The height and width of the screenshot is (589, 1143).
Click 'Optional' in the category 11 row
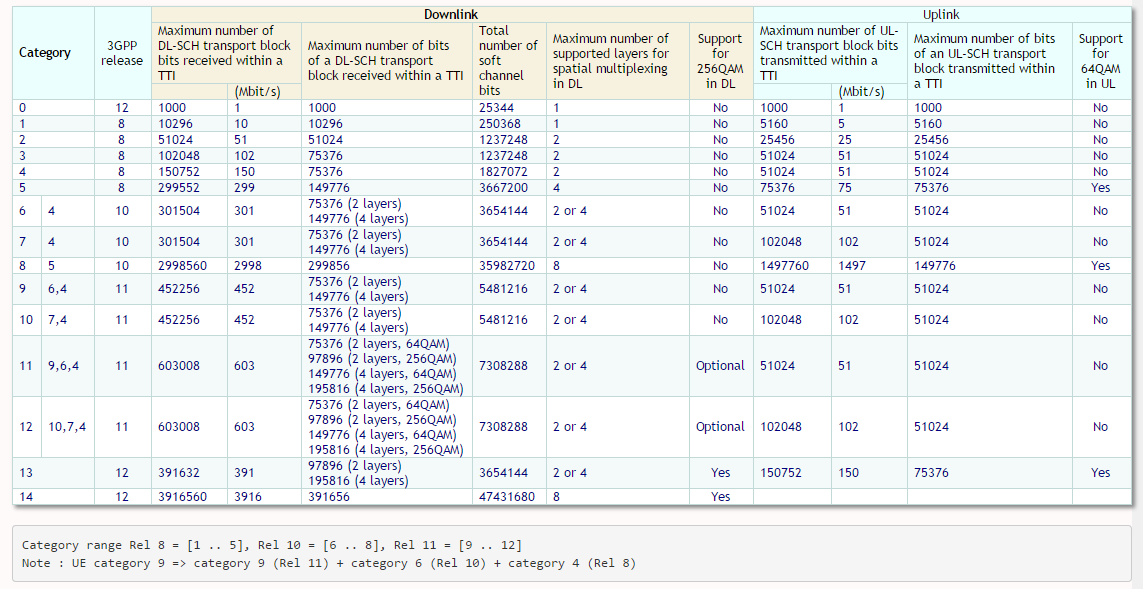pos(720,366)
